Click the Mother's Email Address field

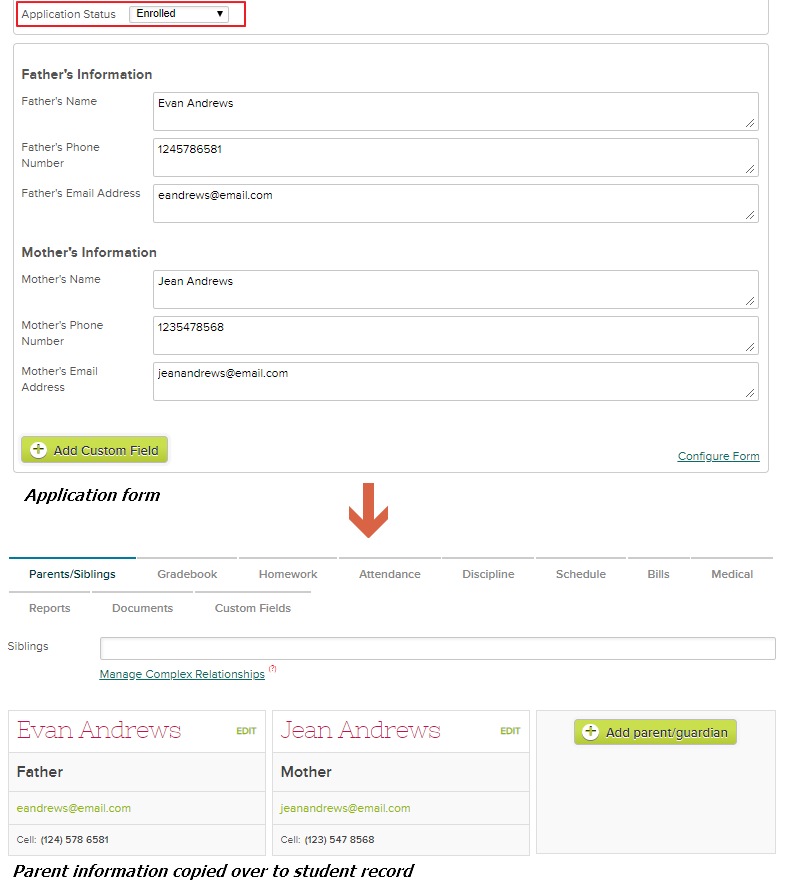pos(455,381)
